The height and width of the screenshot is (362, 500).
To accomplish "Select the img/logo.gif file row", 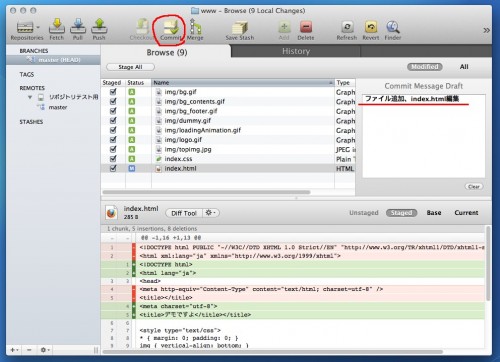I will pyautogui.click(x=228, y=140).
